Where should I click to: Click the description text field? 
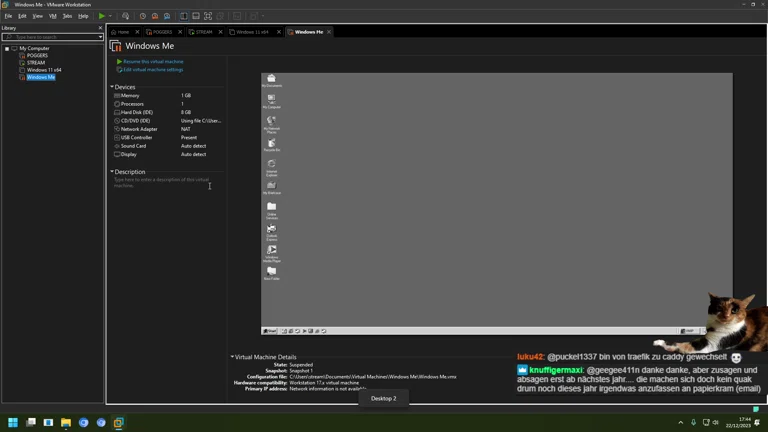(x=168, y=183)
